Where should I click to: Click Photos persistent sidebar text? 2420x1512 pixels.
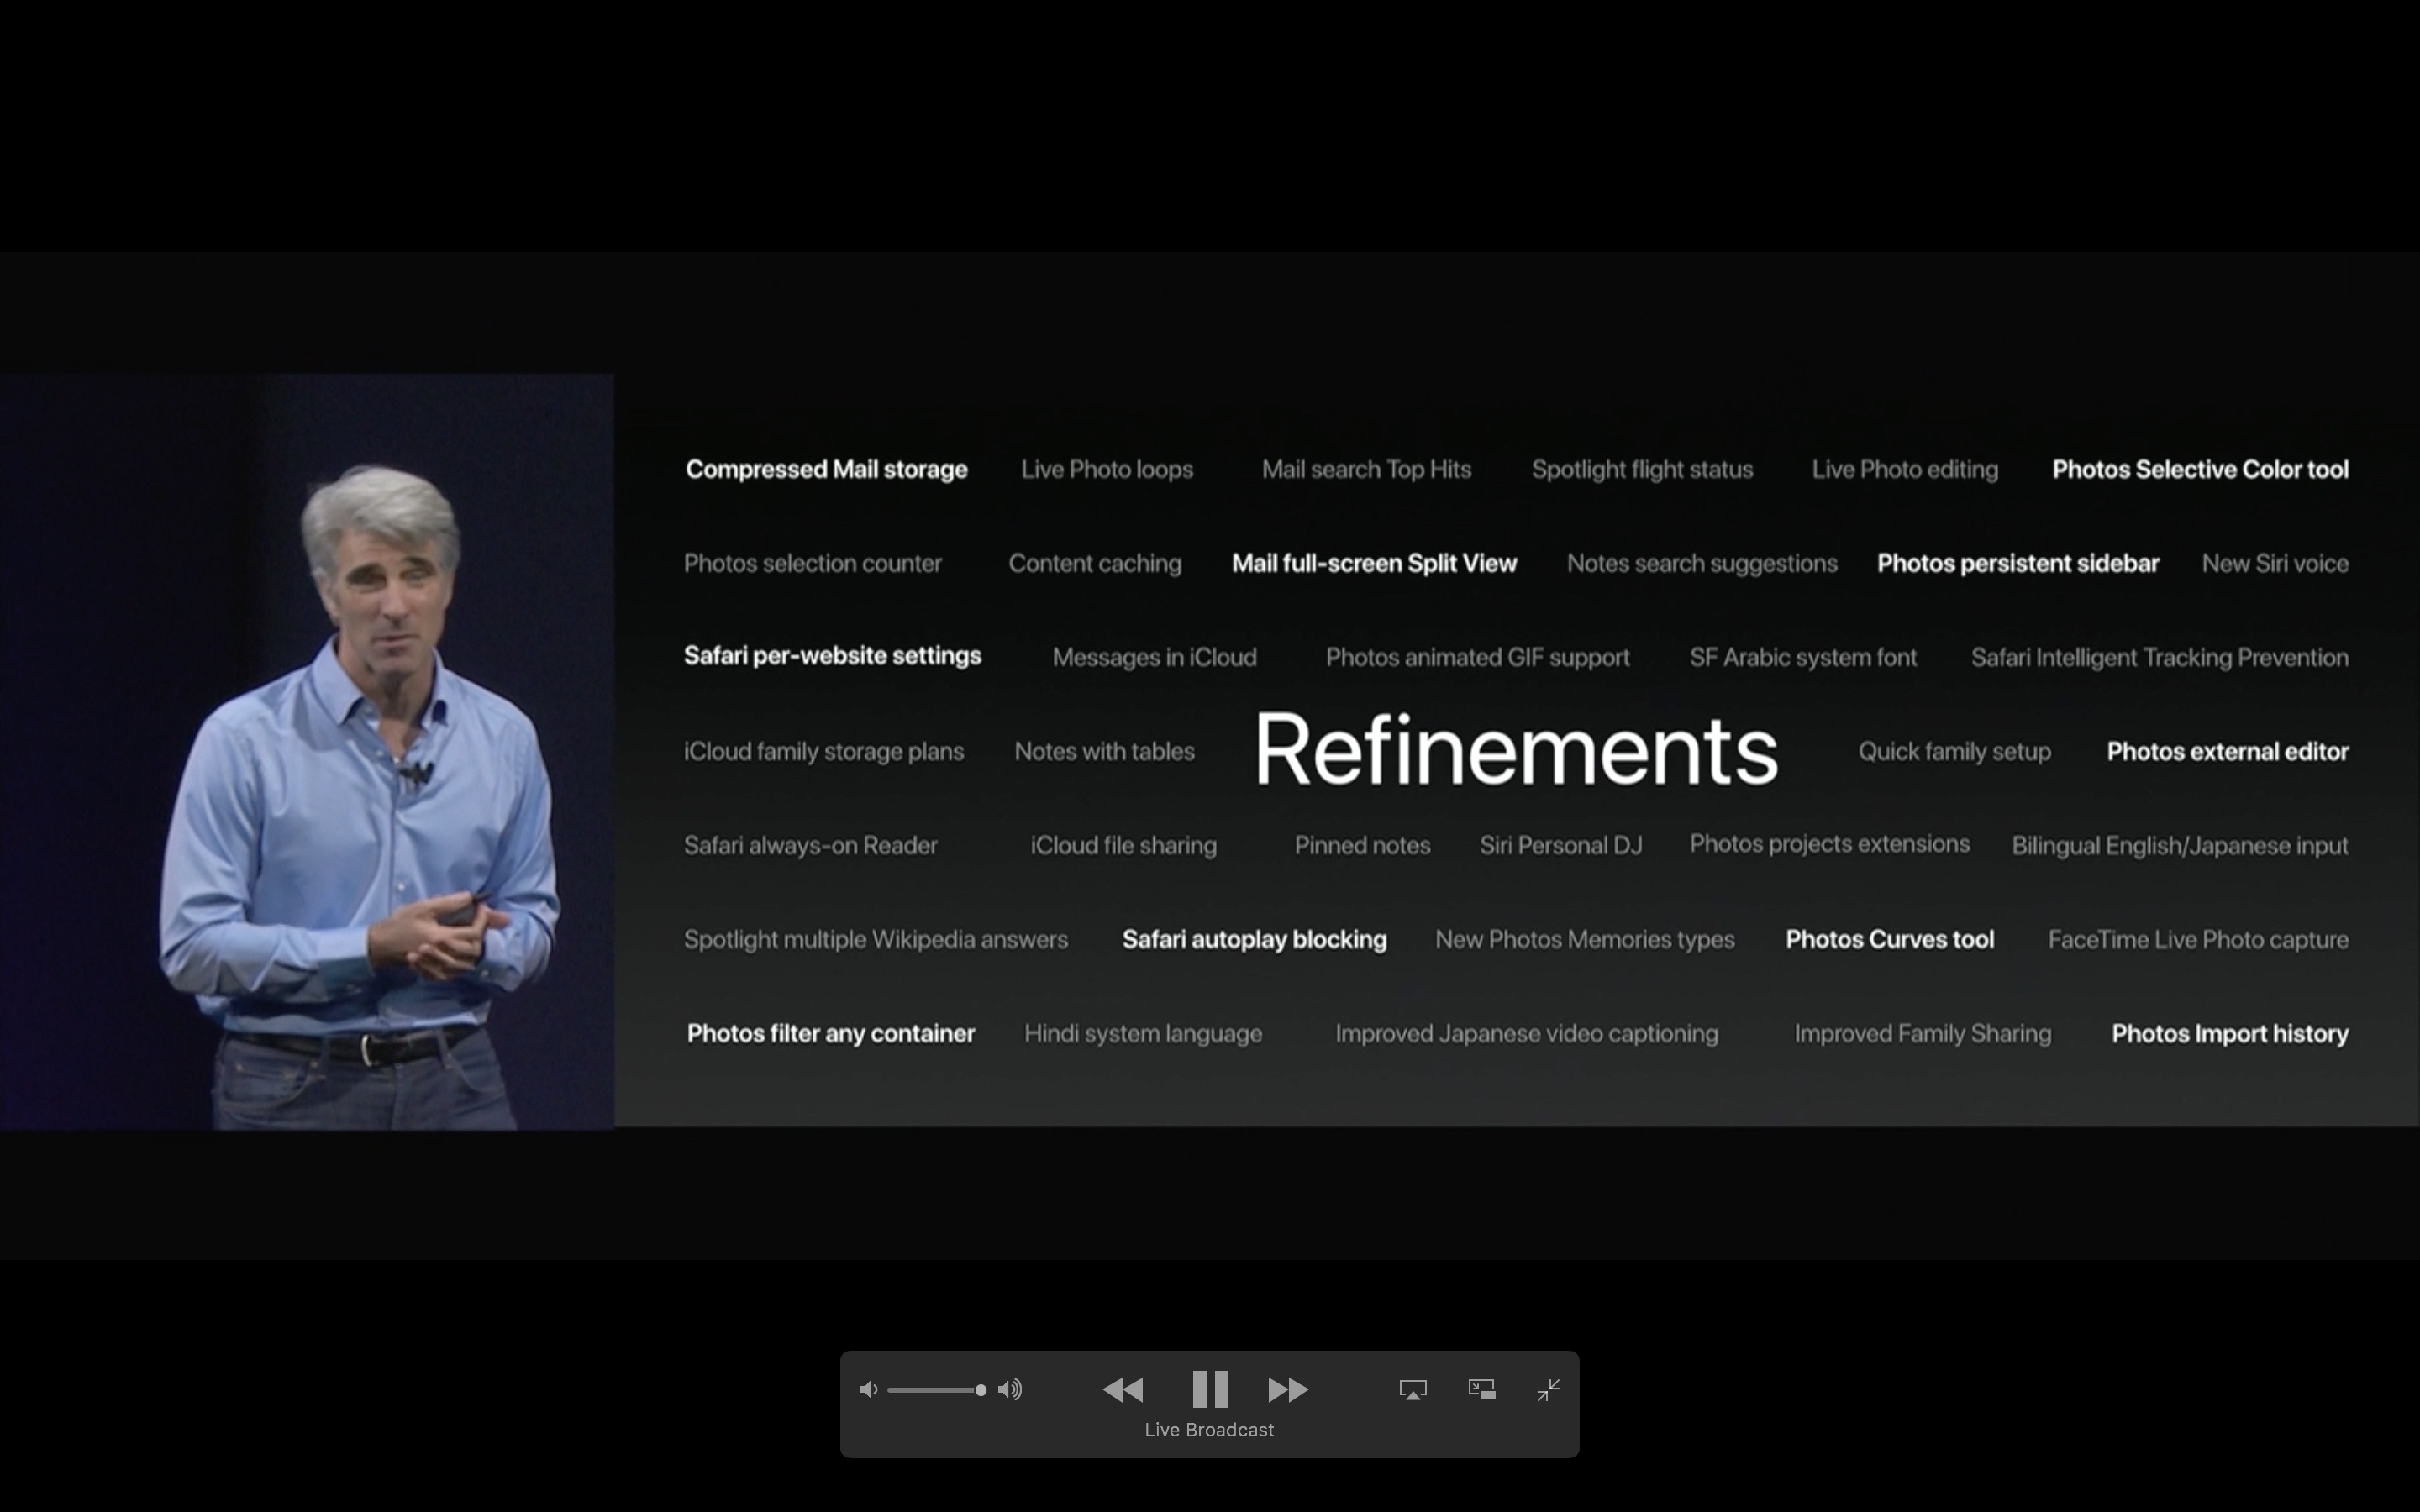click(x=2018, y=563)
